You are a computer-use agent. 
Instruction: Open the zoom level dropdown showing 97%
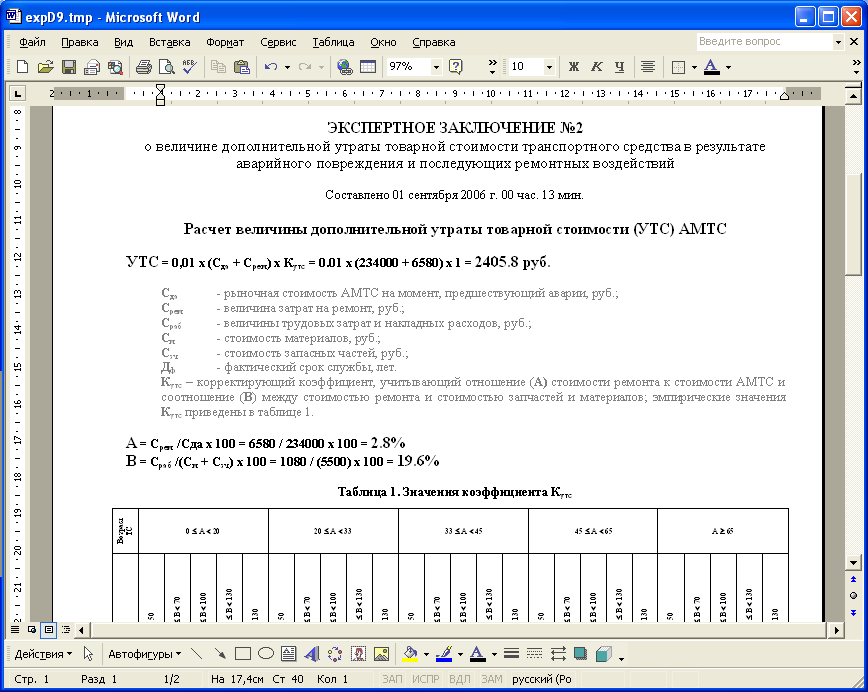[x=435, y=67]
